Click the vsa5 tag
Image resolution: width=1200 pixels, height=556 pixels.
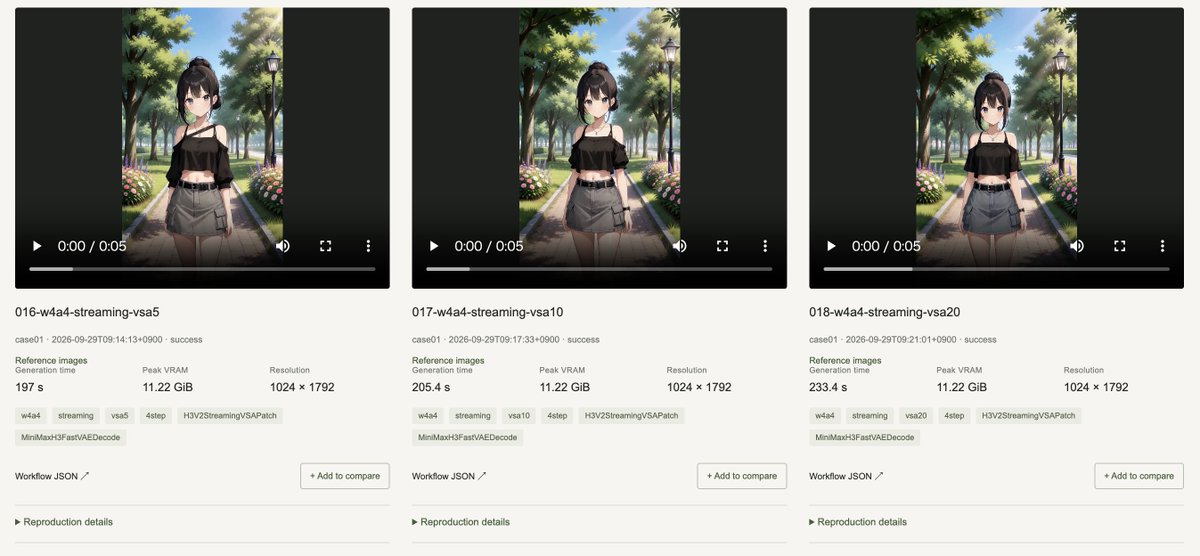pos(120,415)
